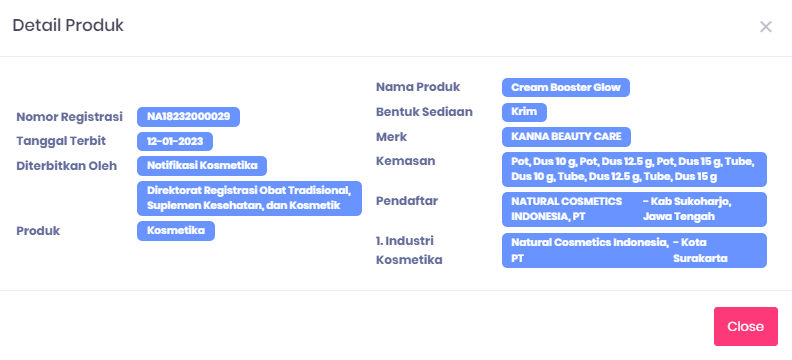Image resolution: width=792 pixels, height=360 pixels.
Task: Click the Bentuk Sediaan label
Action: 424,112
